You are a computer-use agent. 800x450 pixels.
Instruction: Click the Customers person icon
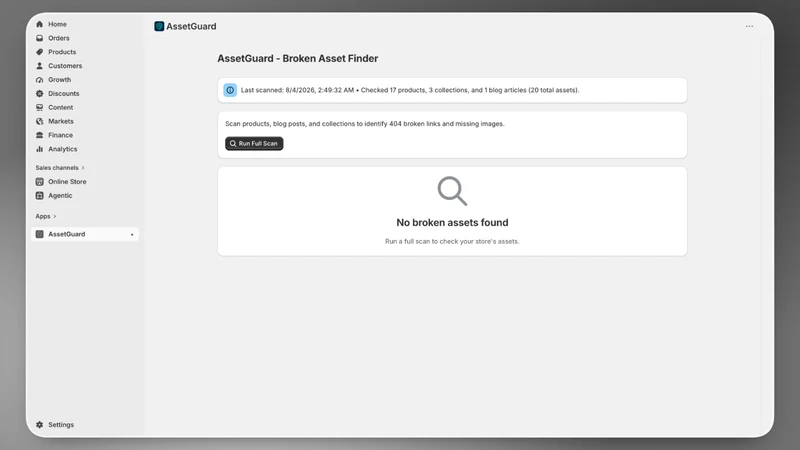coord(39,66)
